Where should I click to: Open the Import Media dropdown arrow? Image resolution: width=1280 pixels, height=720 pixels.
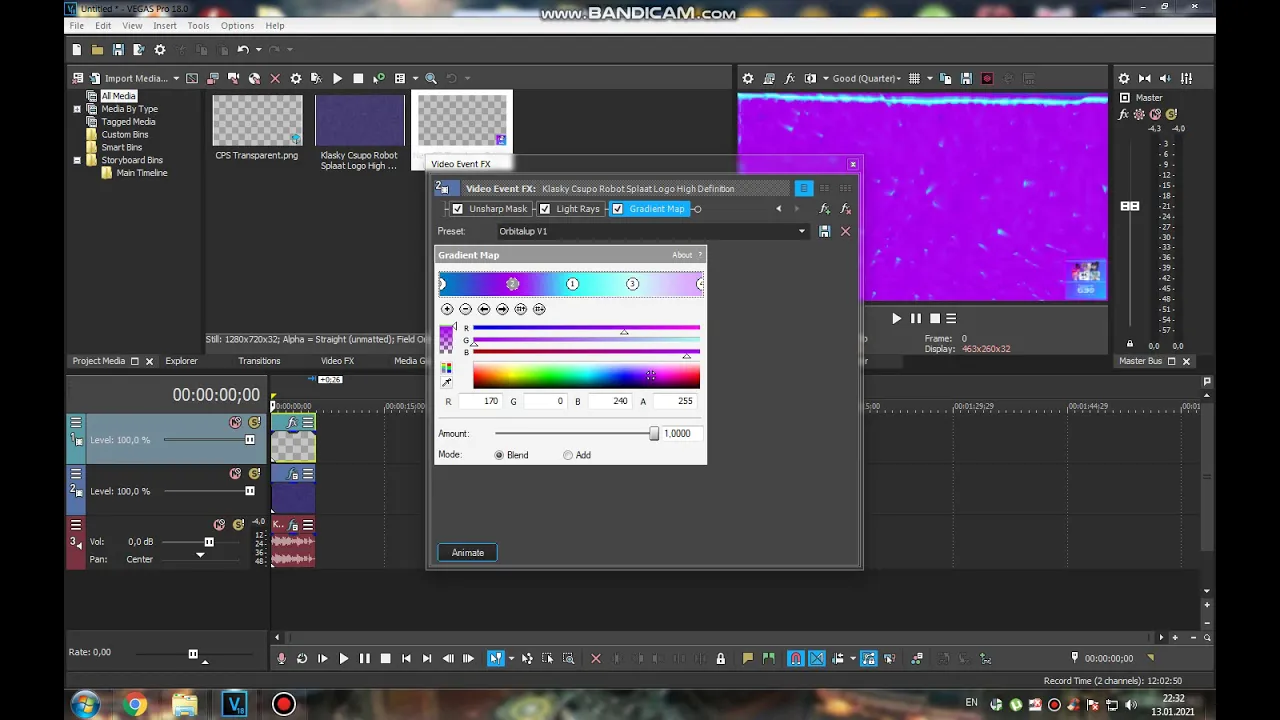176,78
